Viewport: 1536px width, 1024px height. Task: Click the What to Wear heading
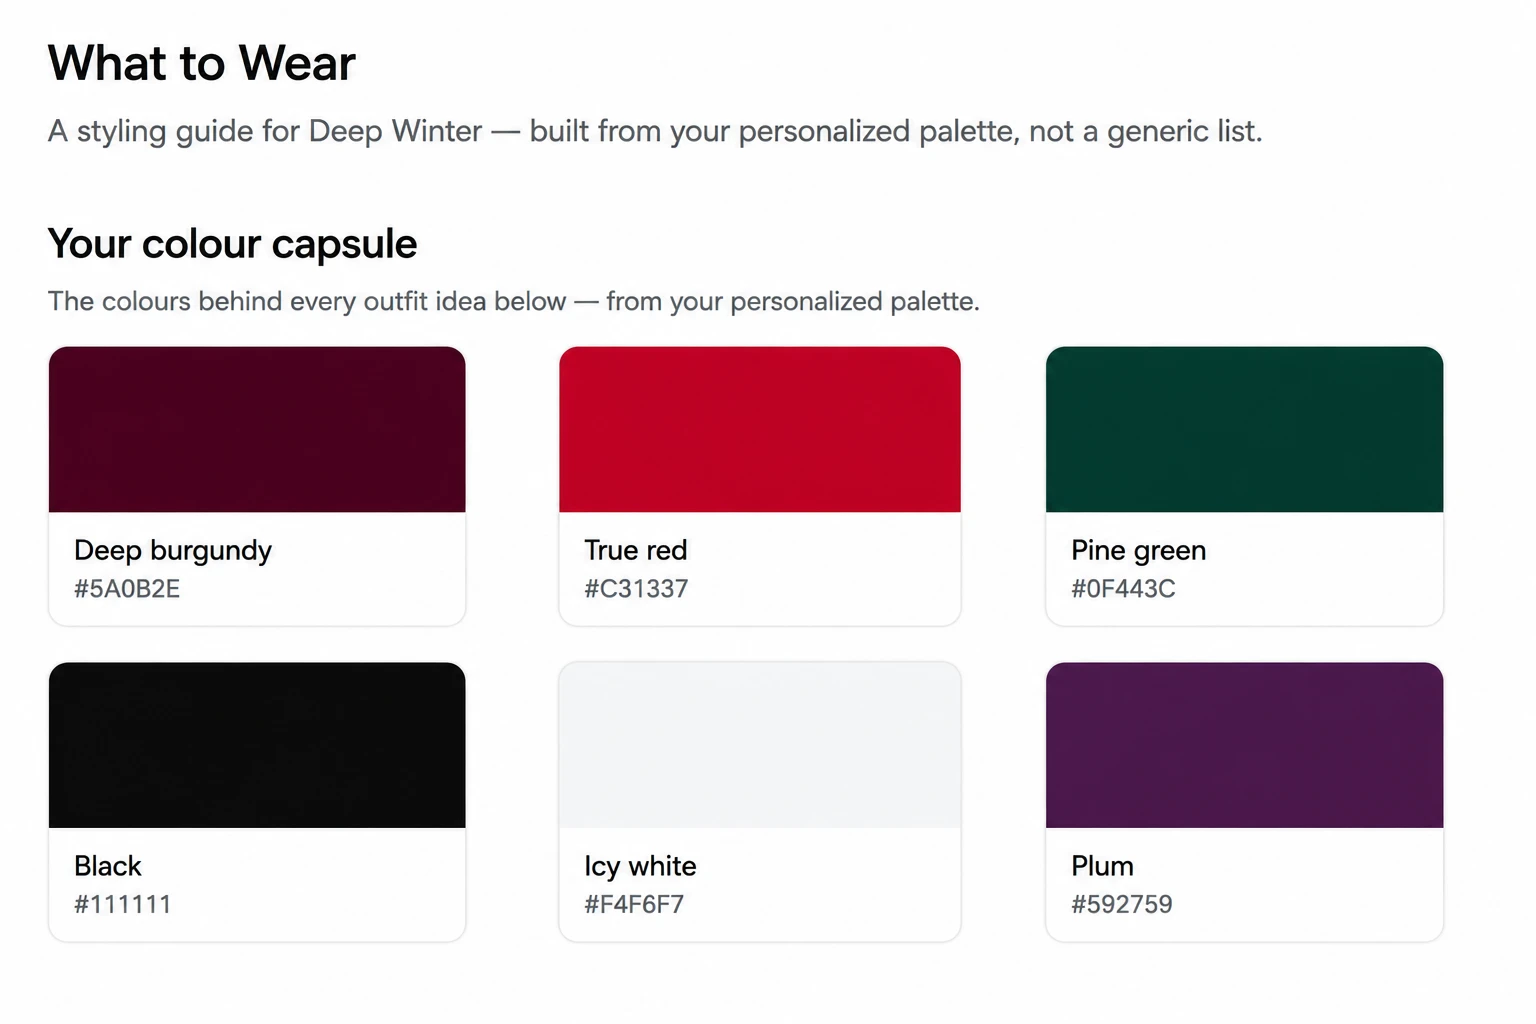(202, 63)
